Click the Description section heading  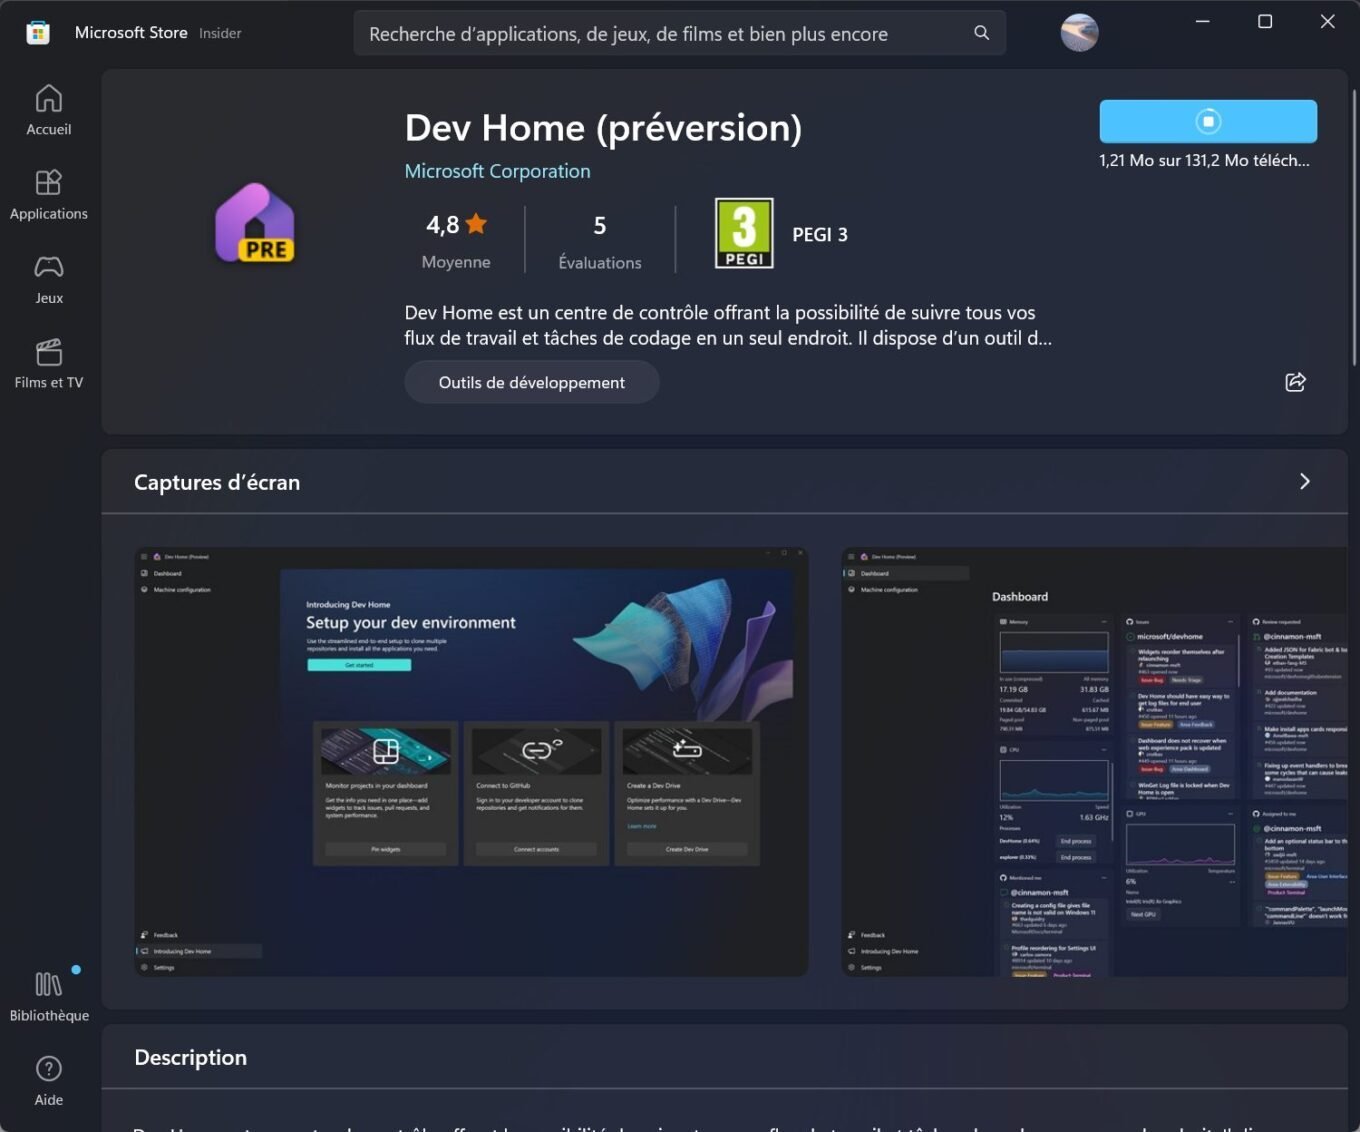pyautogui.click(x=190, y=1058)
